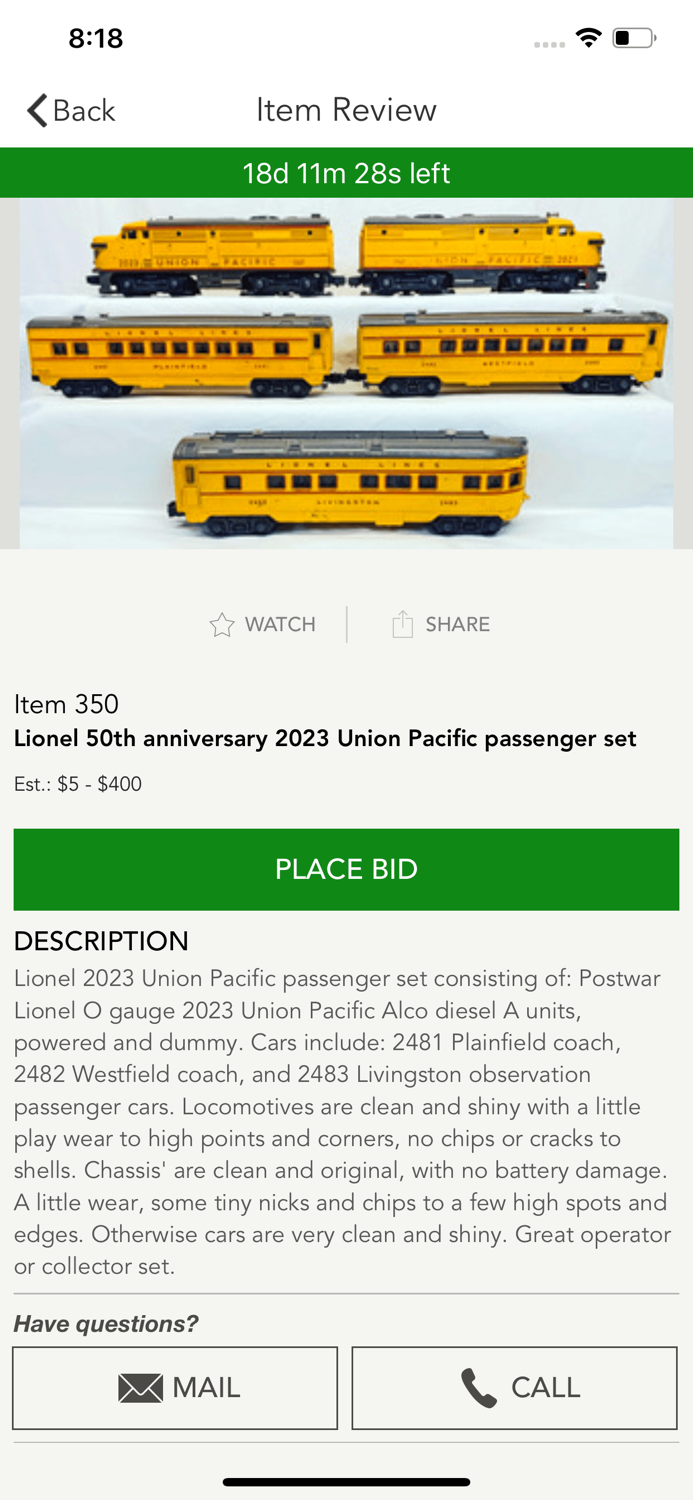Tap the home indicator bar

coord(346,1481)
